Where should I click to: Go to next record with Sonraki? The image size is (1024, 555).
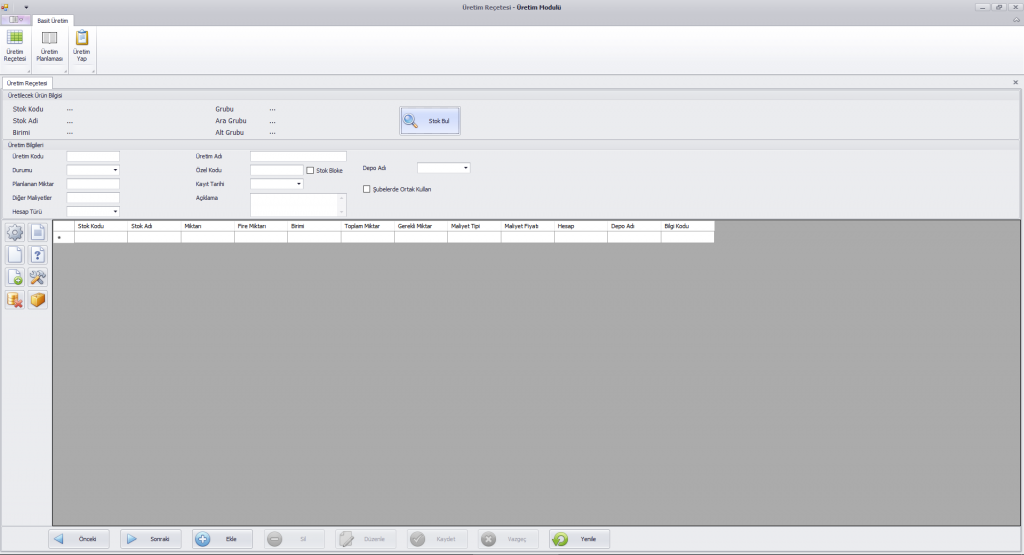tap(151, 539)
